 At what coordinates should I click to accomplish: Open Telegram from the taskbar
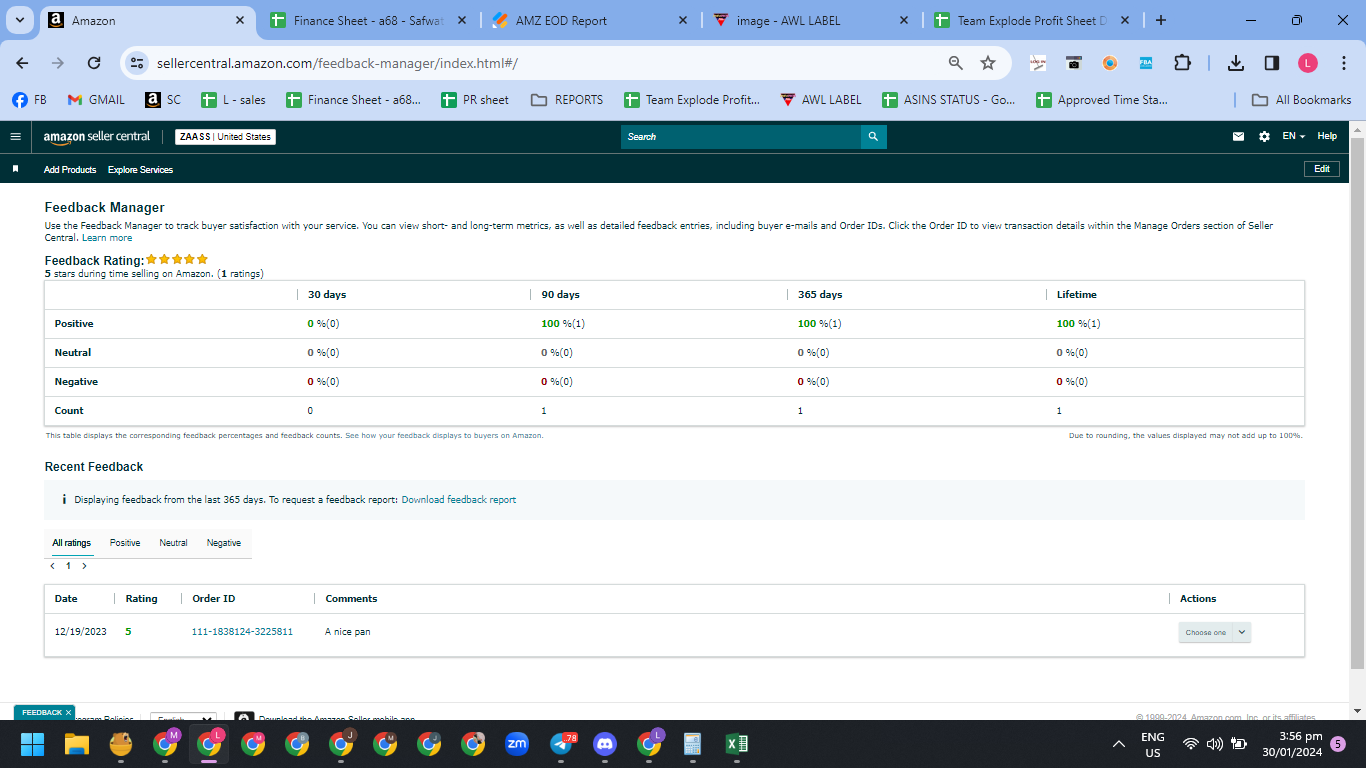point(561,744)
